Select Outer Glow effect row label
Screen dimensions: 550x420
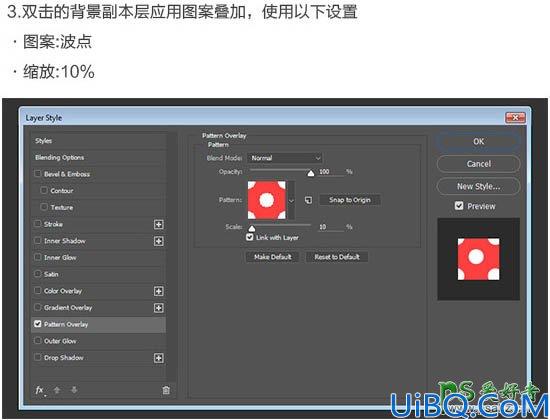tap(60, 341)
